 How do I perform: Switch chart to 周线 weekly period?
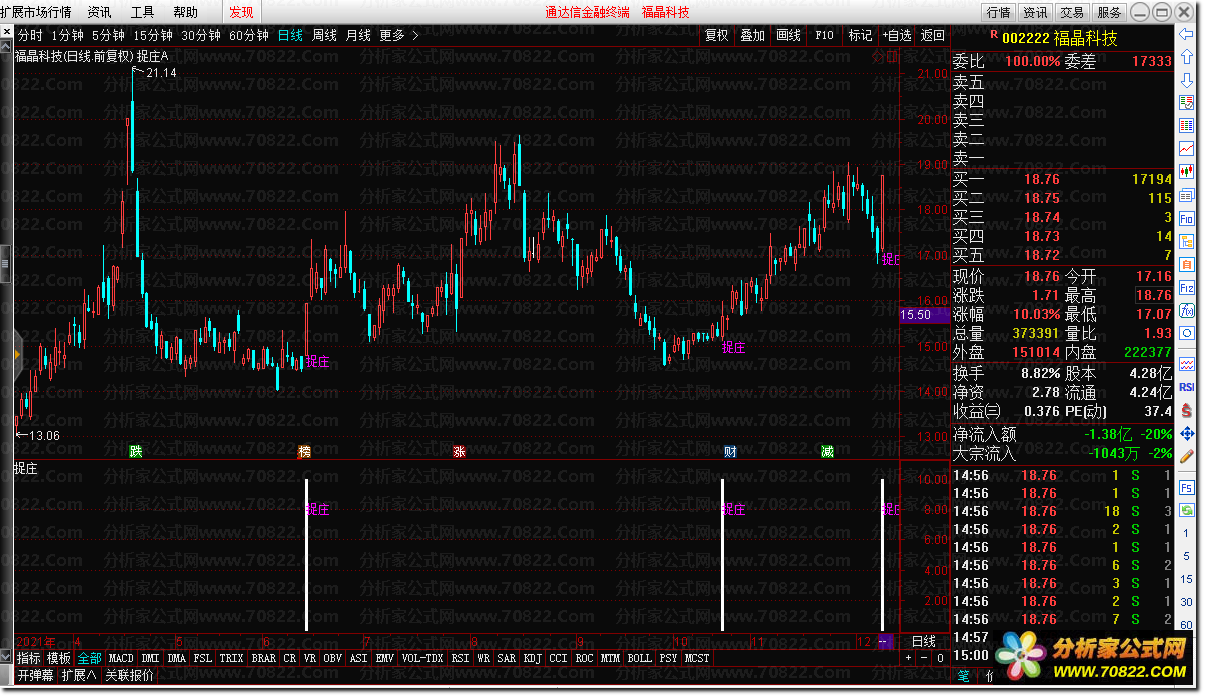pos(324,35)
